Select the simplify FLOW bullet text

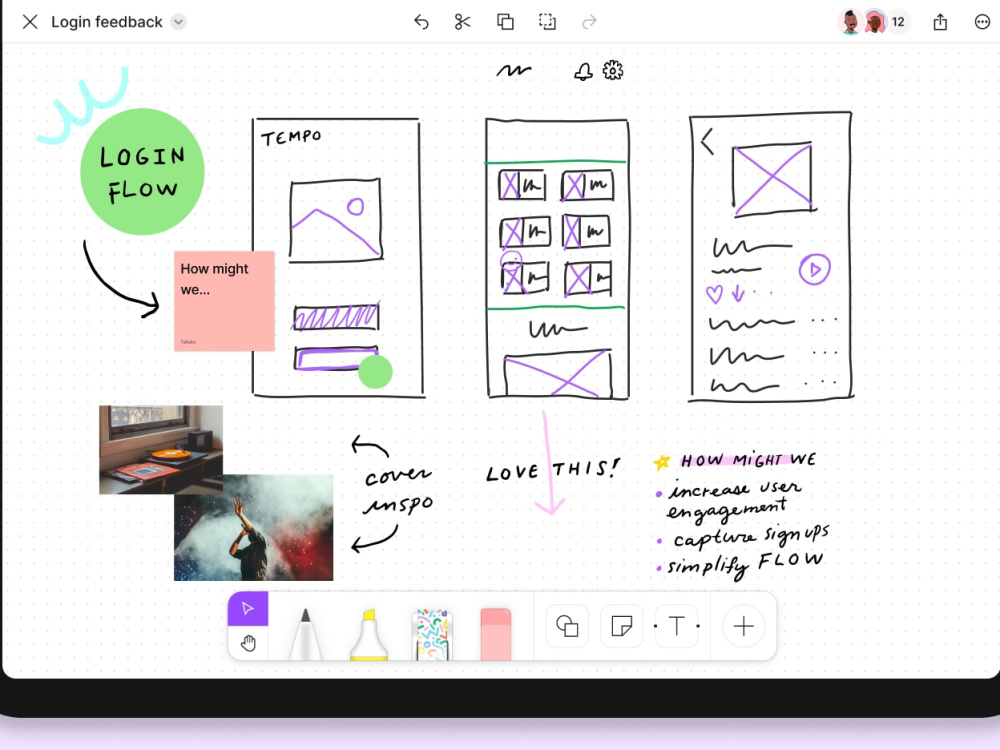coord(745,564)
